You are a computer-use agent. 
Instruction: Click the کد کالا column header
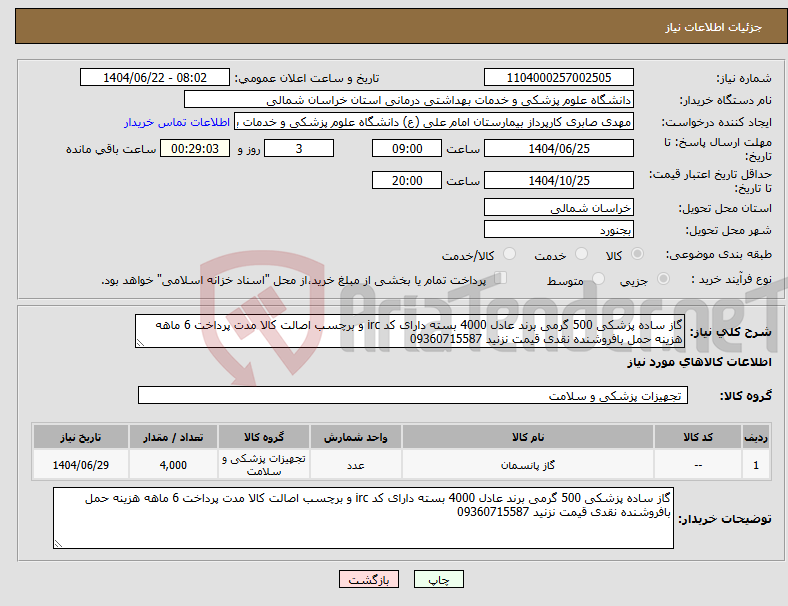[698, 437]
